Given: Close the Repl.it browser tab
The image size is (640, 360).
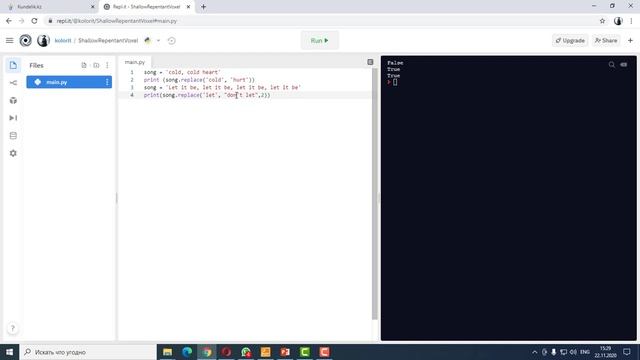Looking at the screenshot, I should click(x=188, y=7).
